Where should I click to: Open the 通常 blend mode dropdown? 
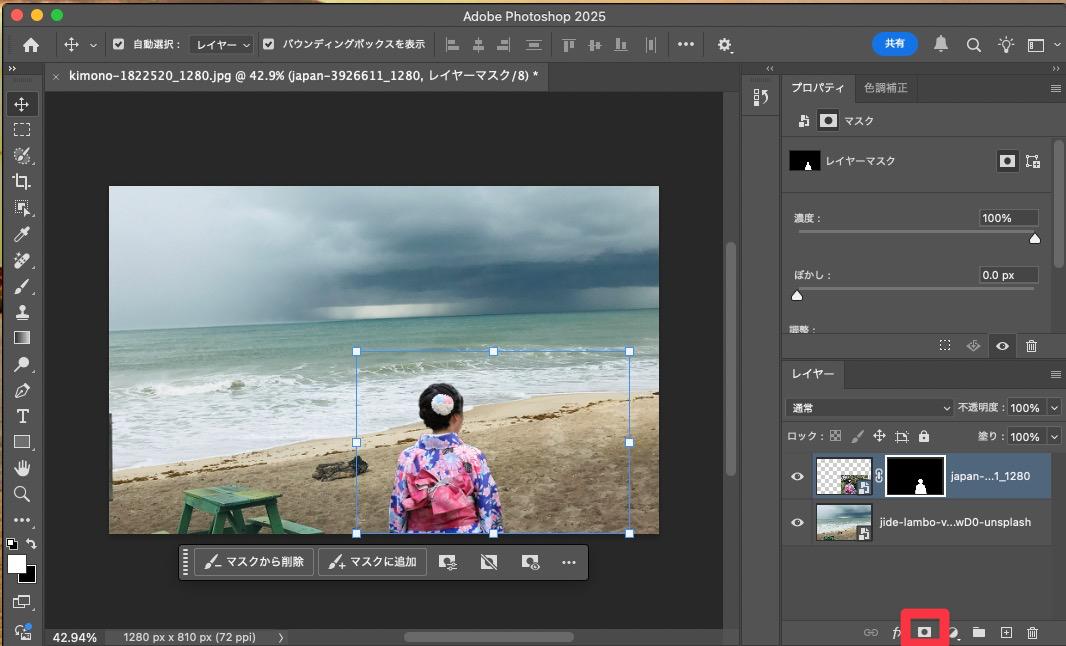point(870,408)
